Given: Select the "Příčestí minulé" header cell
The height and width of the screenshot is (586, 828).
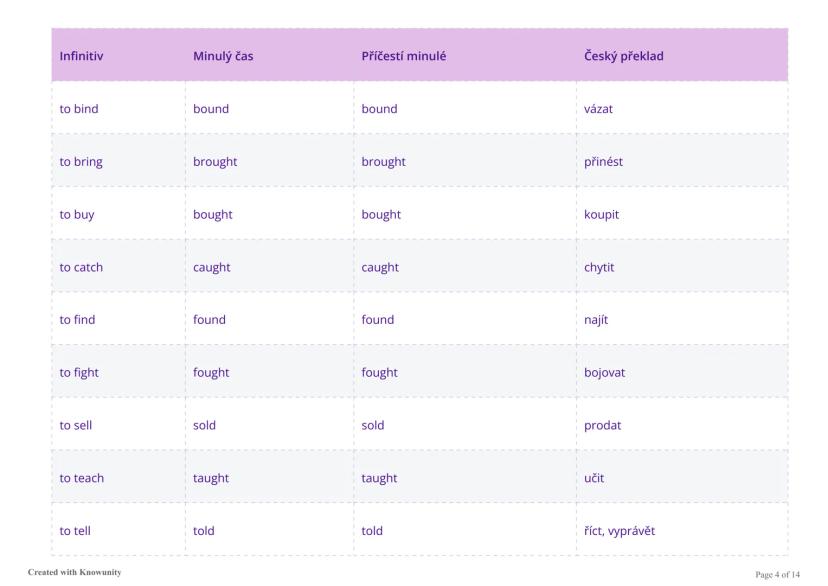Looking at the screenshot, I should click(403, 56).
